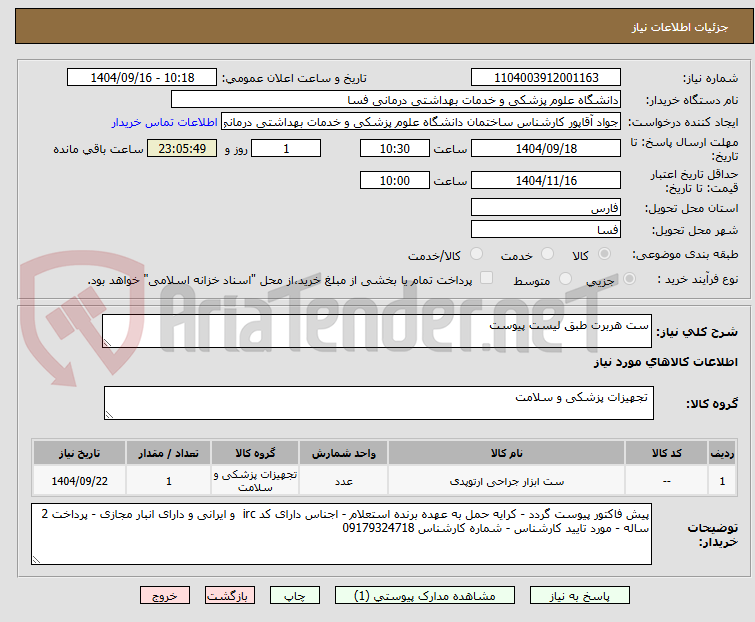Click the خروج exit button

(165, 596)
